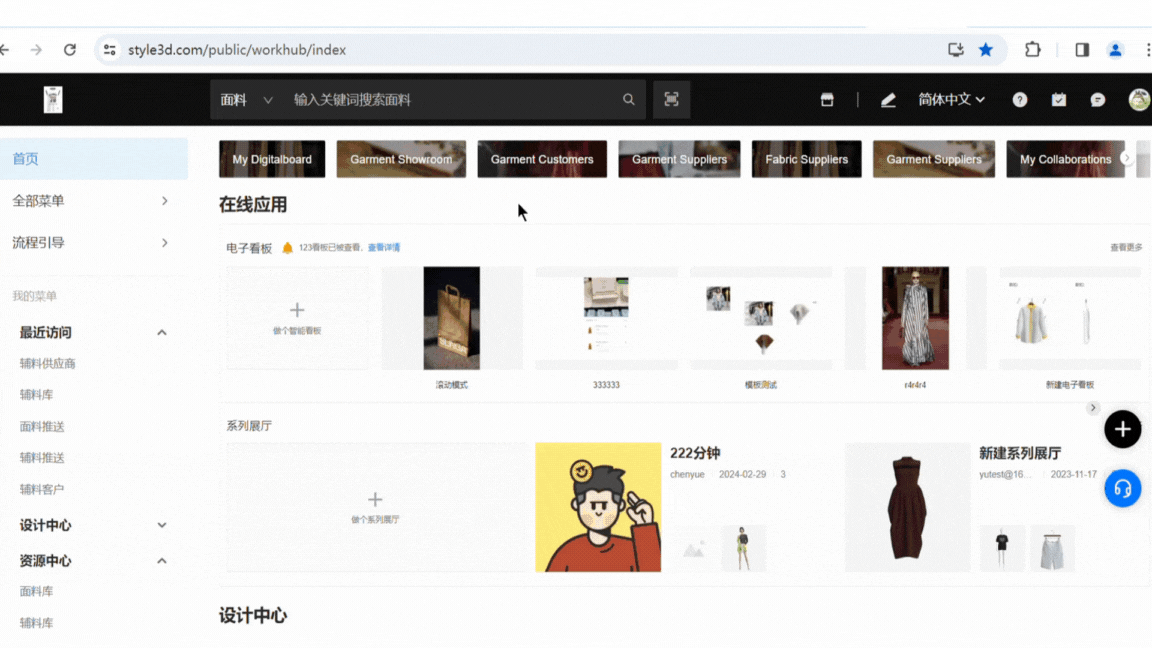This screenshot has width=1152, height=648.
Task: Select the My Digitalboard tab
Action: [x=272, y=159]
